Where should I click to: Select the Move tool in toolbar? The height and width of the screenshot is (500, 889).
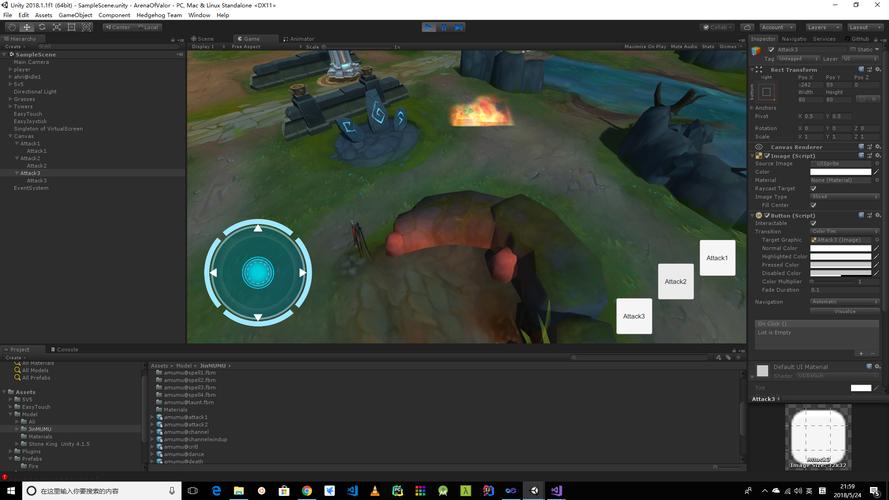click(x=27, y=27)
